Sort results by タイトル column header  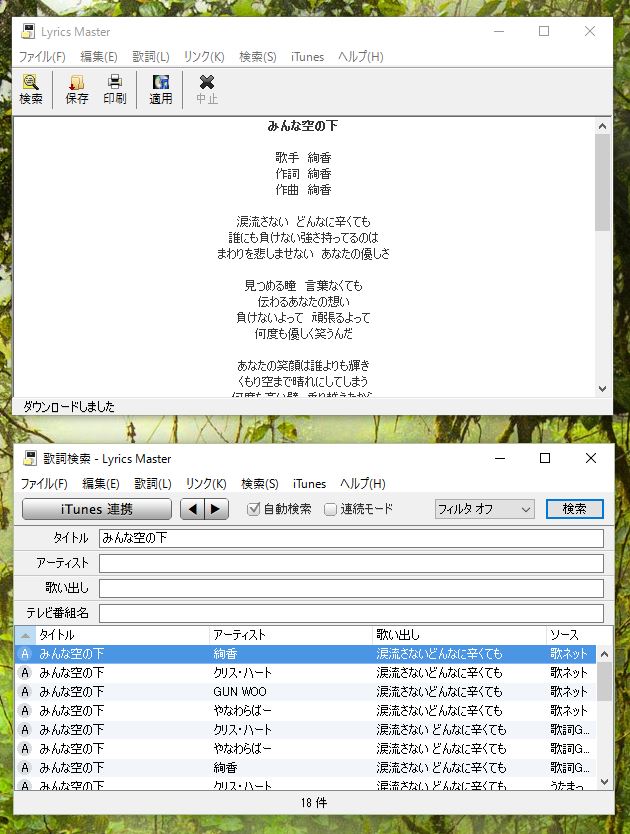122,635
